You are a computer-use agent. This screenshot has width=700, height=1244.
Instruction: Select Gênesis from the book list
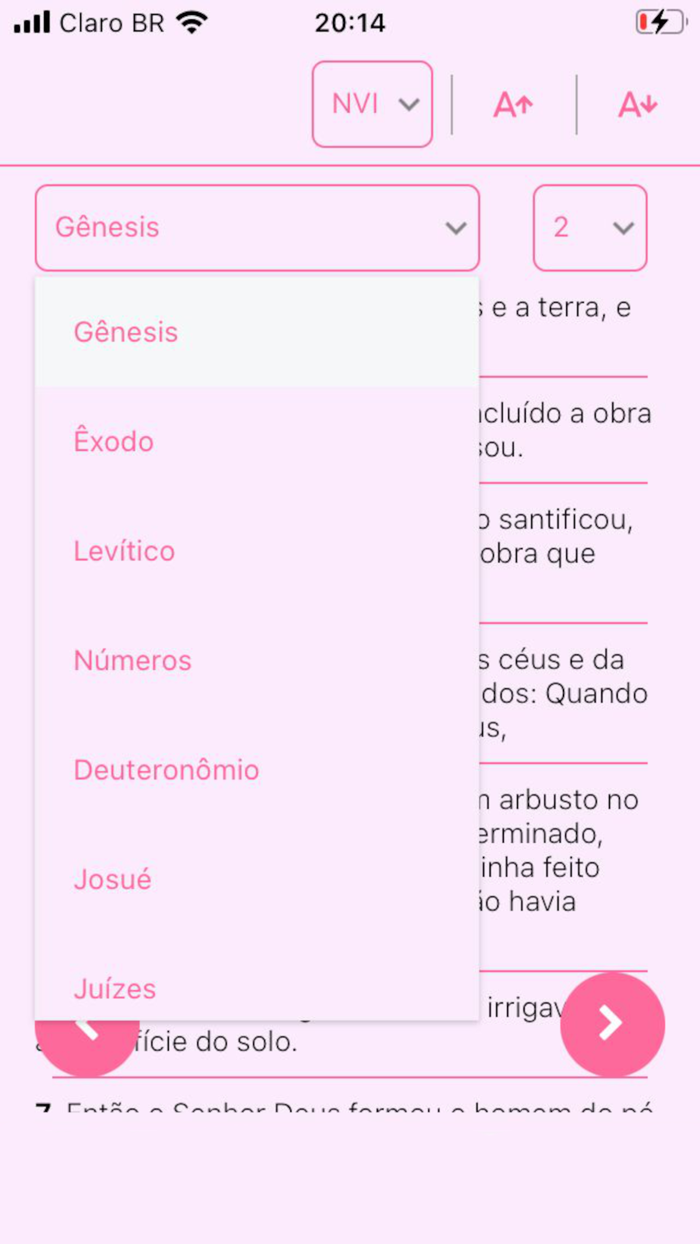click(x=125, y=331)
